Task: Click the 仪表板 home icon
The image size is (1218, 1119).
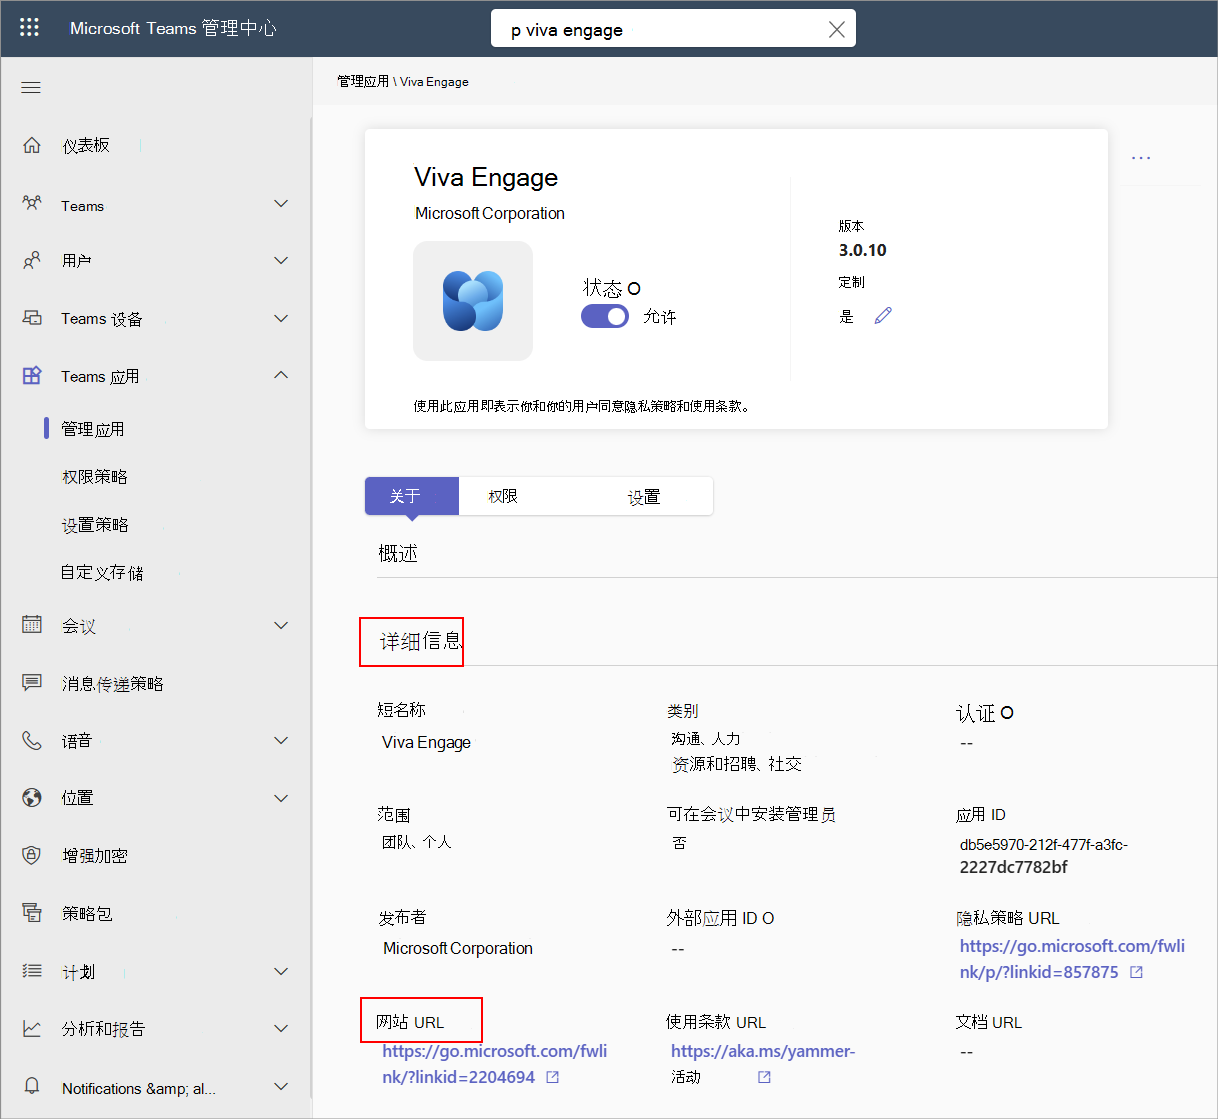Action: [x=32, y=145]
